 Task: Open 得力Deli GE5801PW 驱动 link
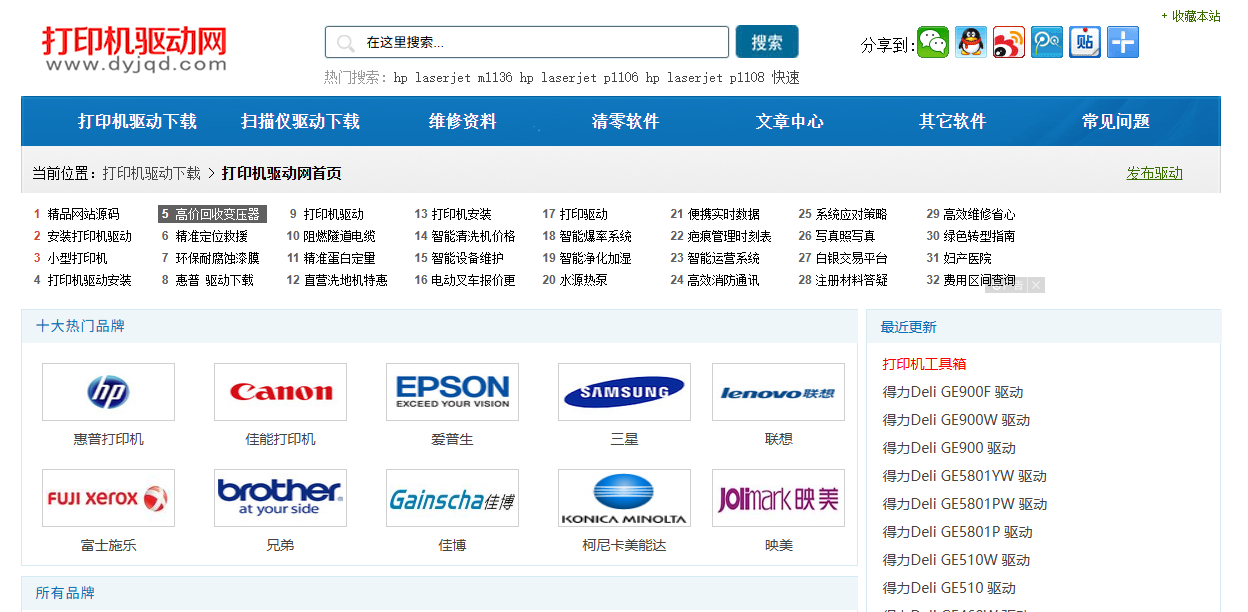point(965,504)
